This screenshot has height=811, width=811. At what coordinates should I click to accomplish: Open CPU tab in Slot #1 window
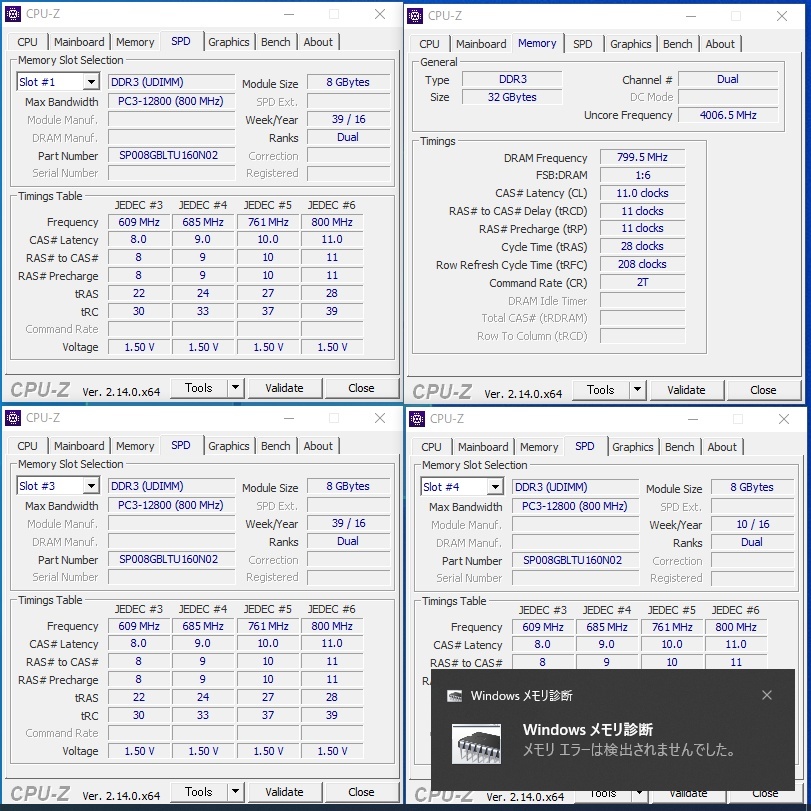click(x=27, y=42)
